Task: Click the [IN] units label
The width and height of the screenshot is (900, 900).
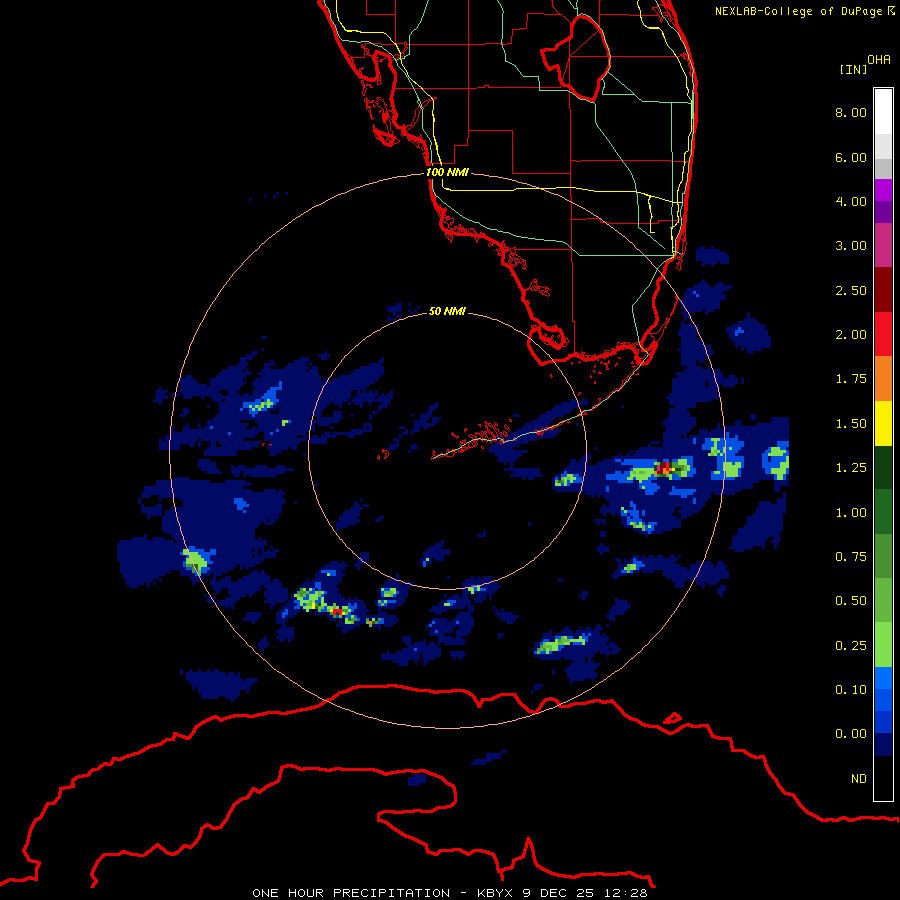Action: 854,69
